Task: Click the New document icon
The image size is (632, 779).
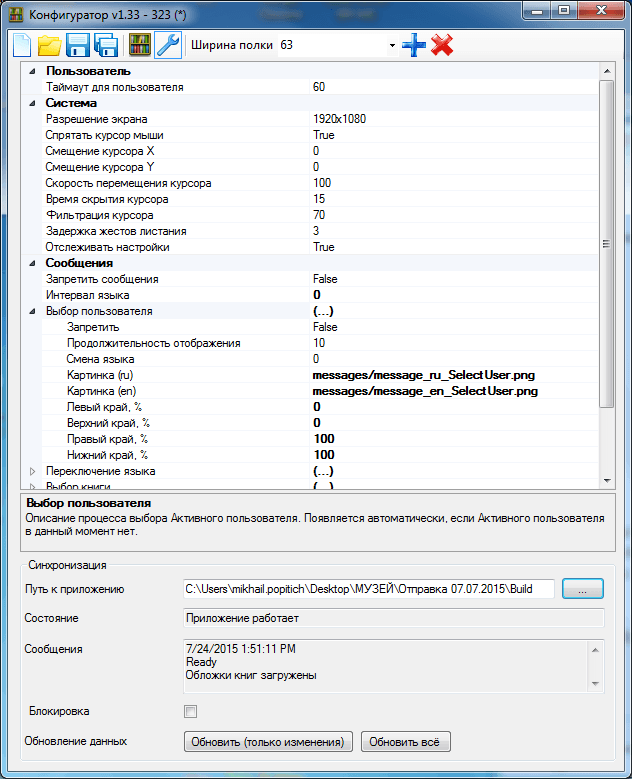Action: [x=21, y=45]
